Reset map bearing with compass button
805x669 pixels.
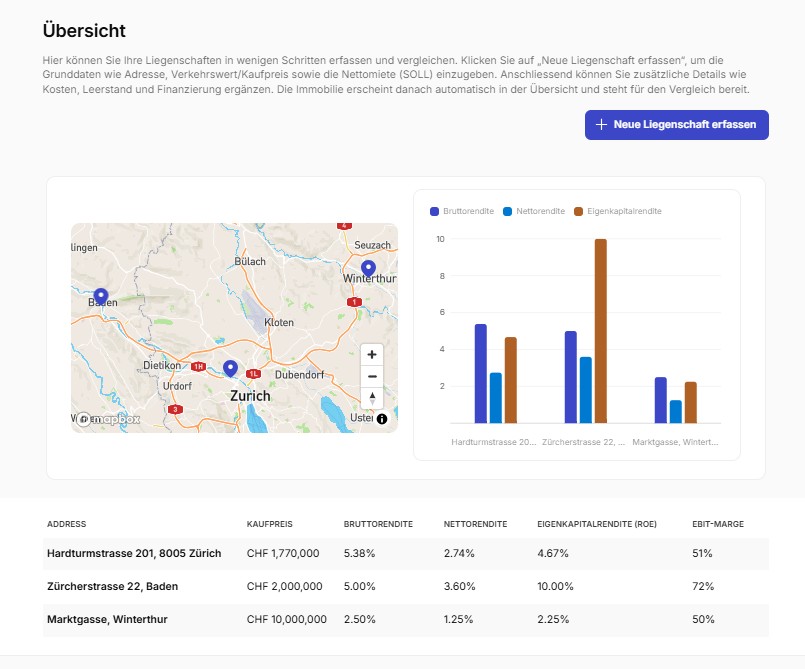(372, 398)
